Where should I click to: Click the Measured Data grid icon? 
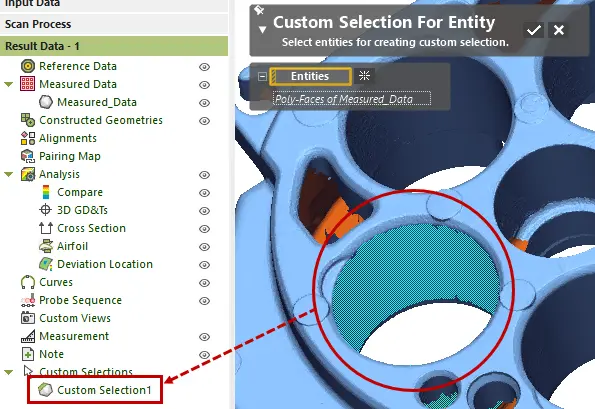coord(28,84)
